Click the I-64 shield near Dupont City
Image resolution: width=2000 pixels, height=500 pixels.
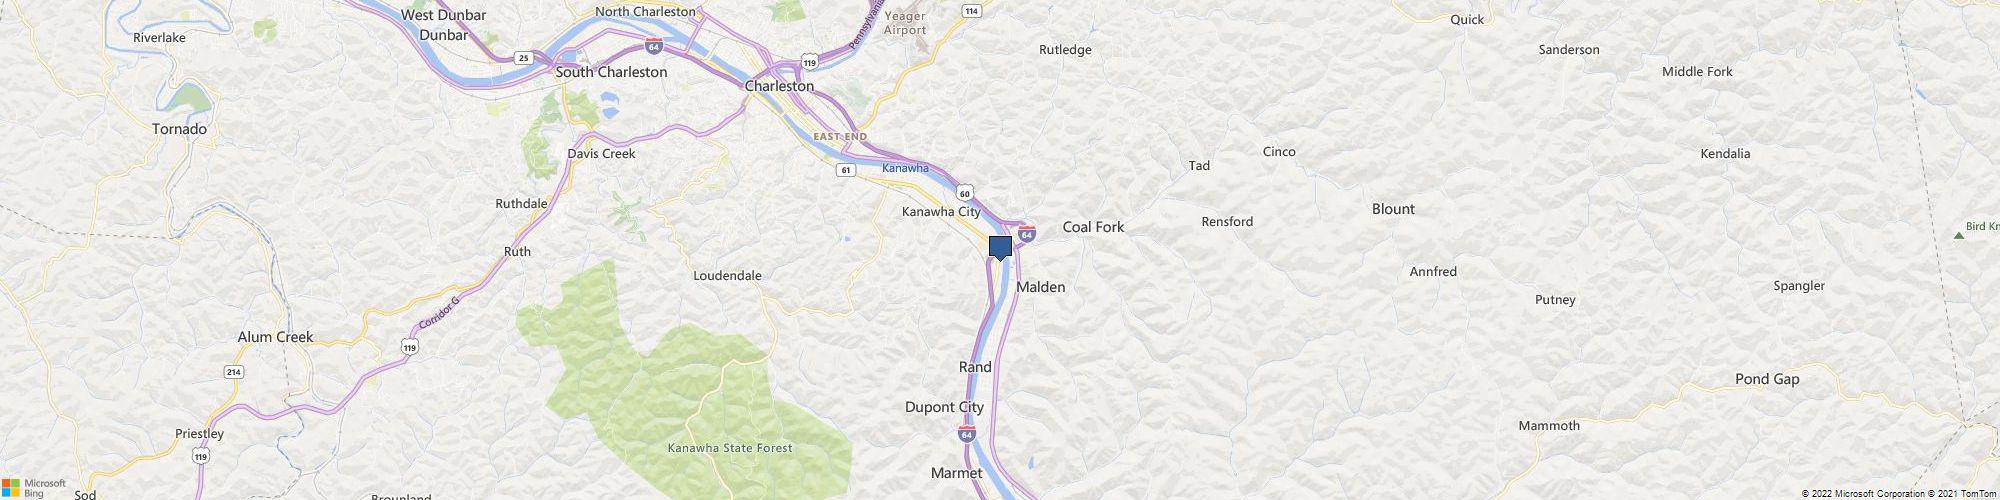(966, 434)
